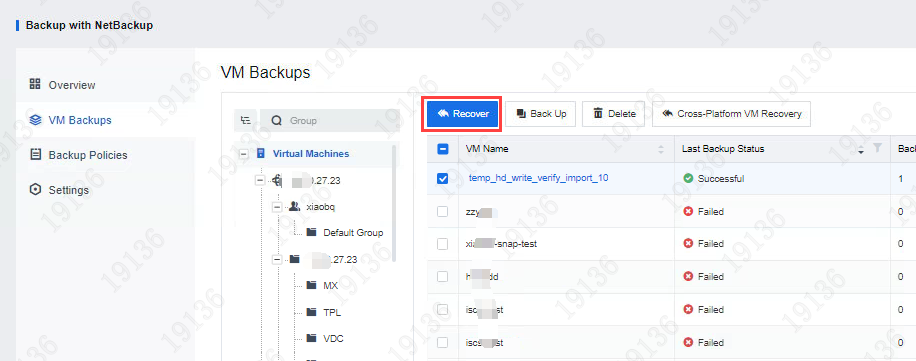Image resolution: width=916 pixels, height=361 pixels.
Task: Collapse the second .27.23 folder node
Action: 277,259
